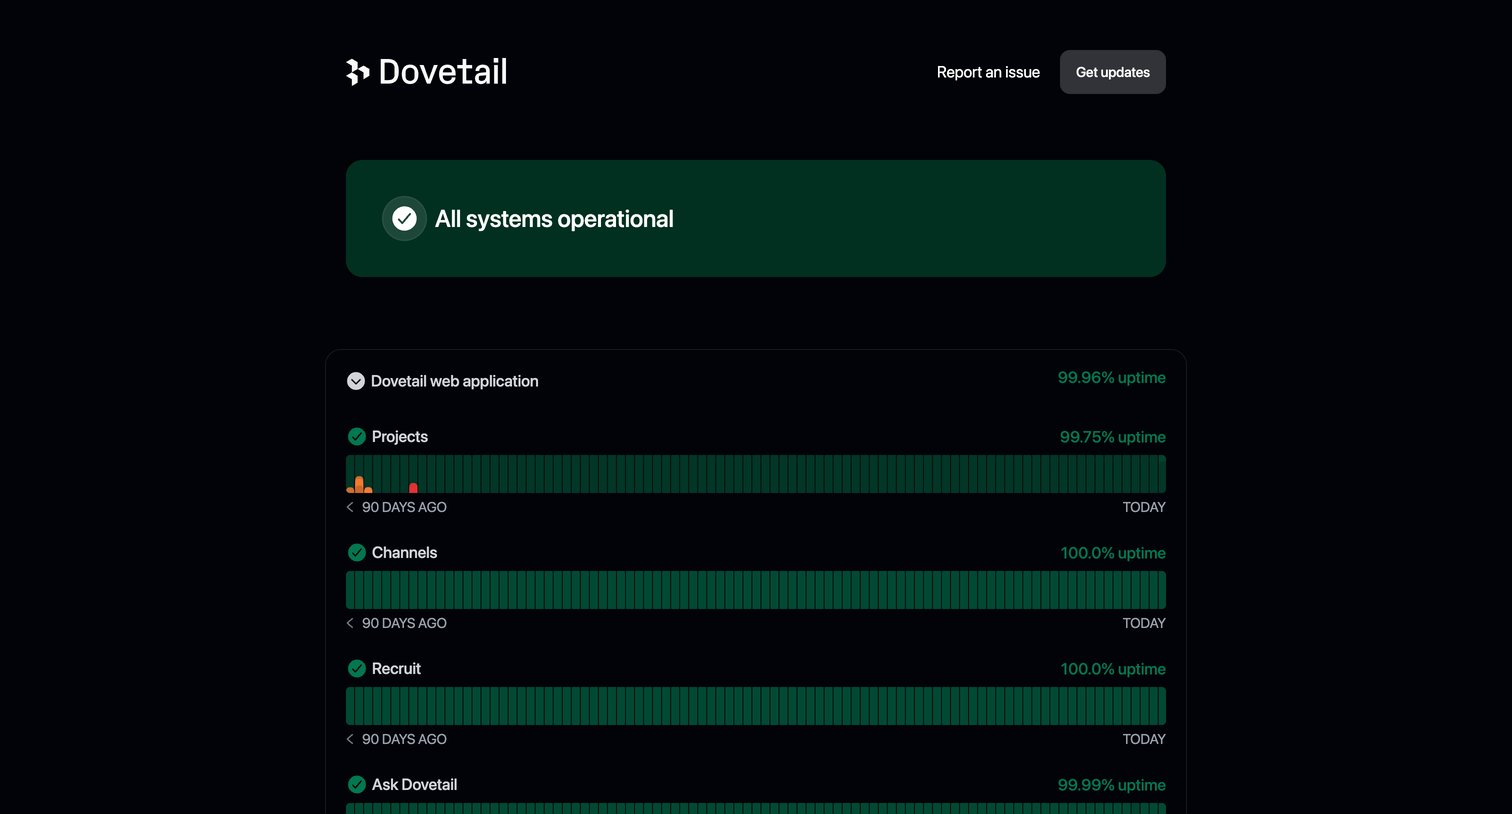1512x814 pixels.
Task: Click the red incident bar in Projects
Action: (x=413, y=488)
